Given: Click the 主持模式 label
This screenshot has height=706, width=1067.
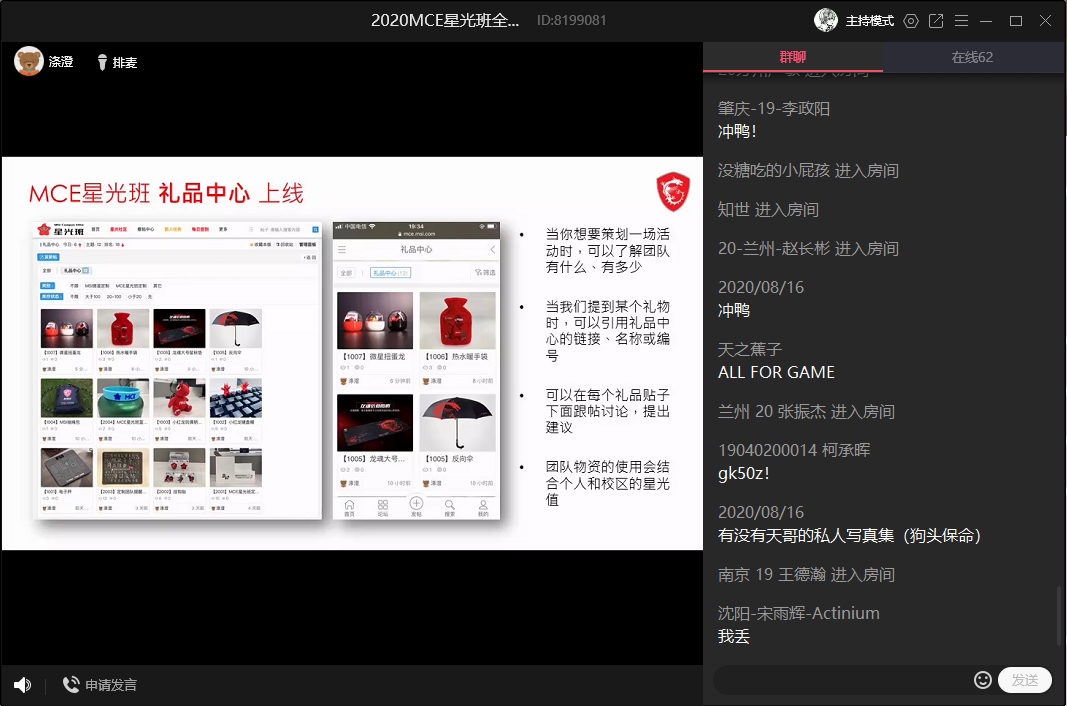Looking at the screenshot, I should point(870,21).
